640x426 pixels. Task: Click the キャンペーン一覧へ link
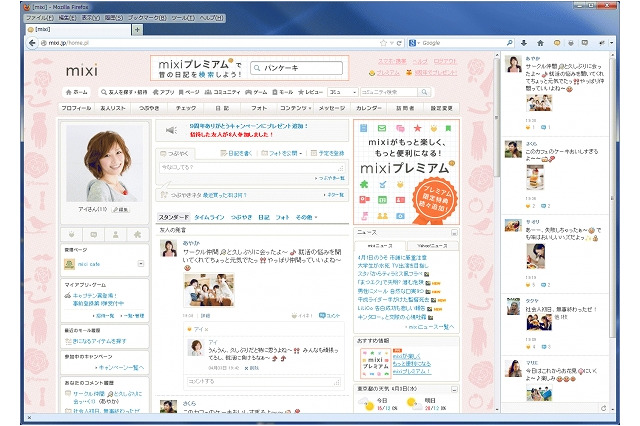120,367
